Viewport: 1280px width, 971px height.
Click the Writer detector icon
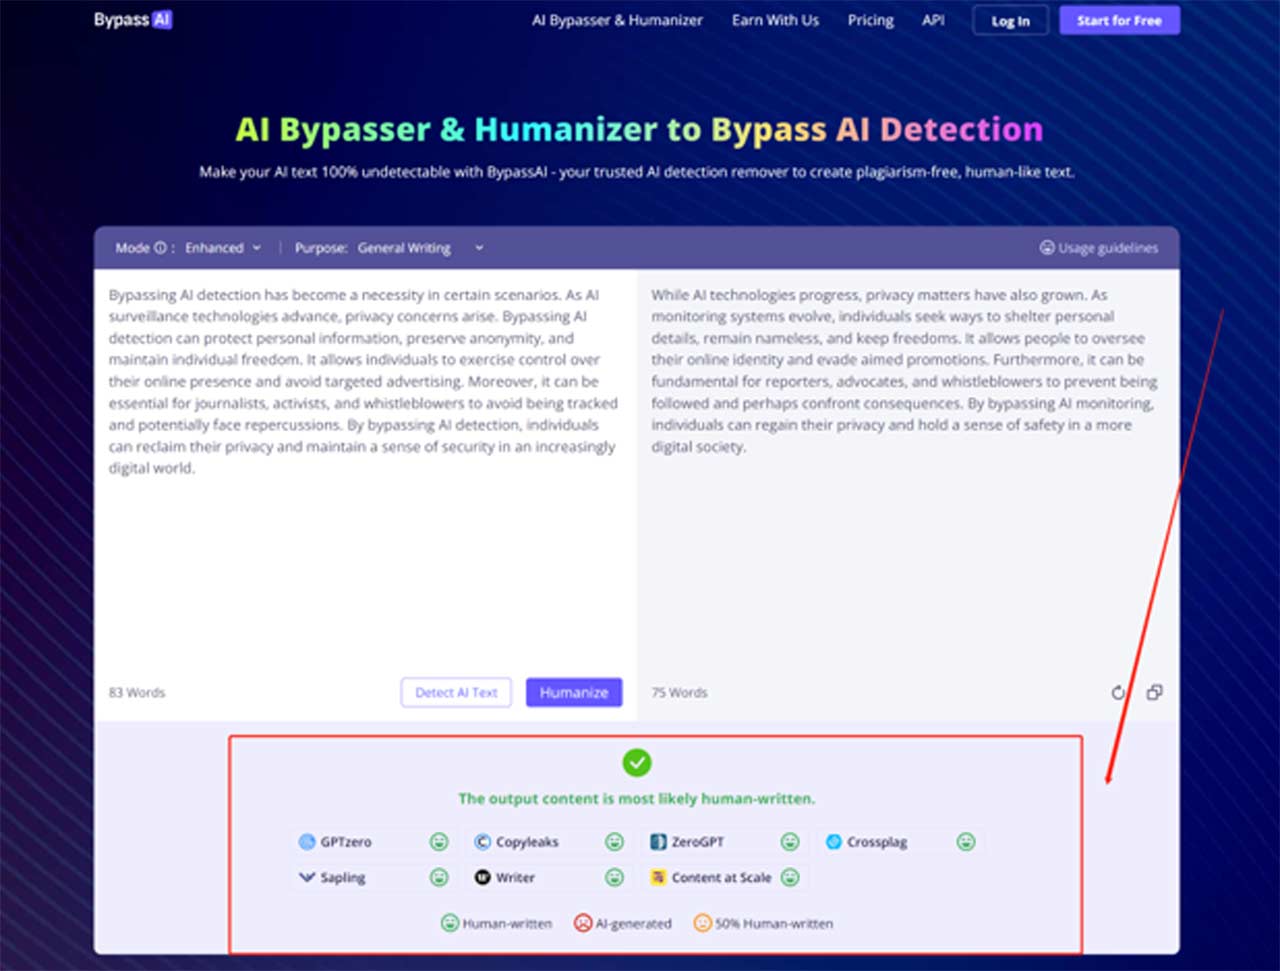[x=482, y=877]
